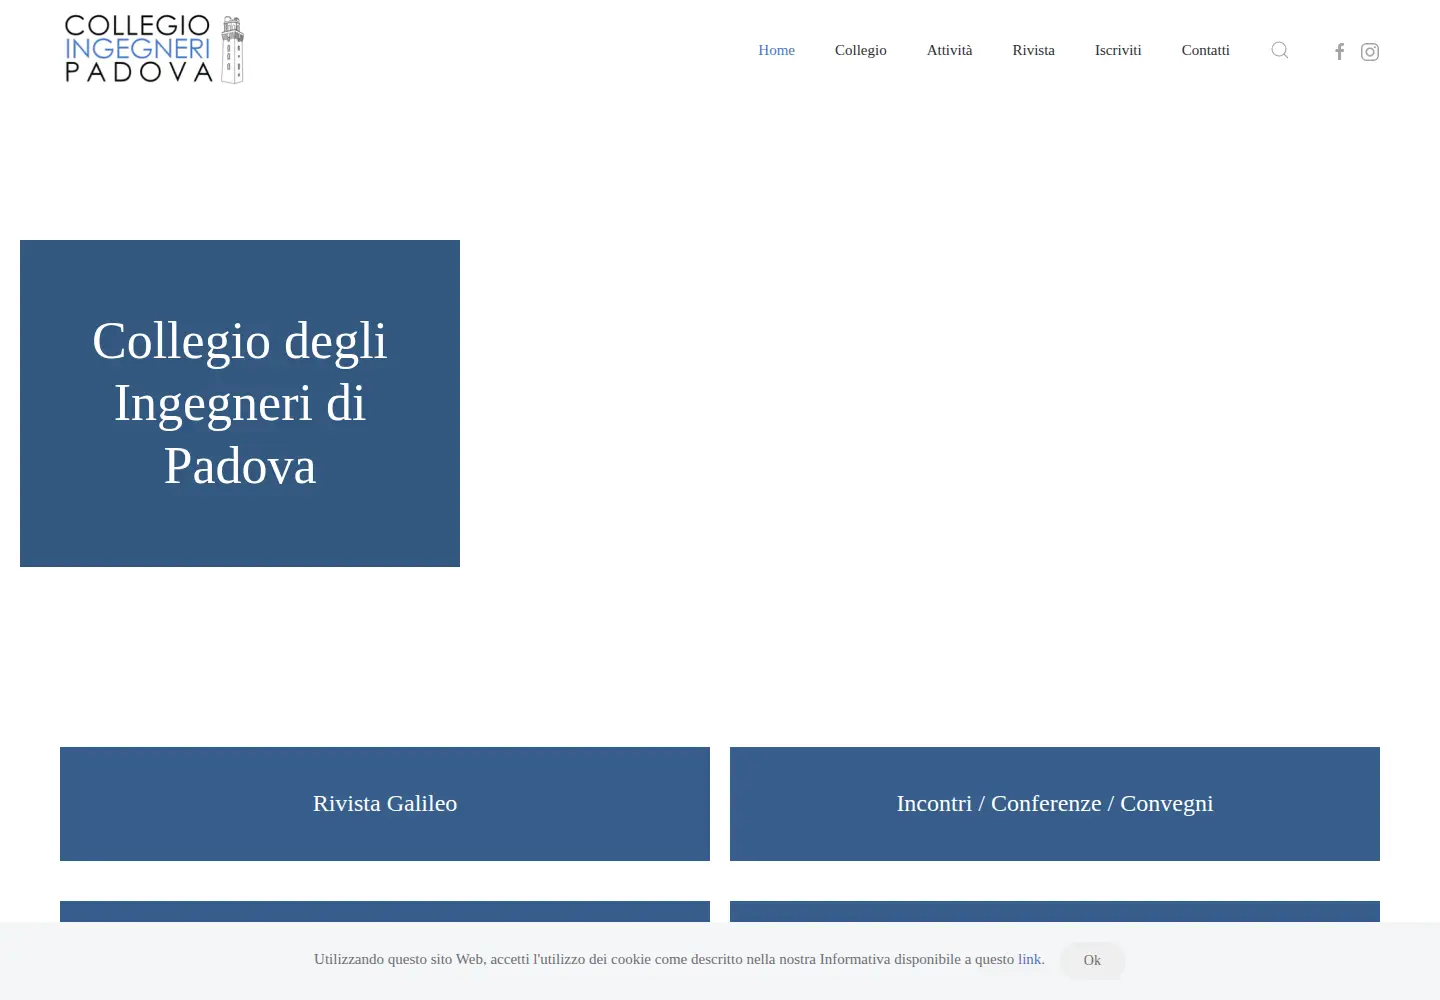Follow the cookie policy 'link'
Viewport: 1440px width, 1000px height.
pyautogui.click(x=1029, y=959)
